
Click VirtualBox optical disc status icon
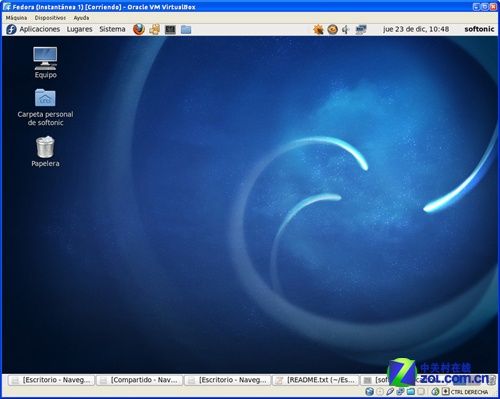(380, 392)
